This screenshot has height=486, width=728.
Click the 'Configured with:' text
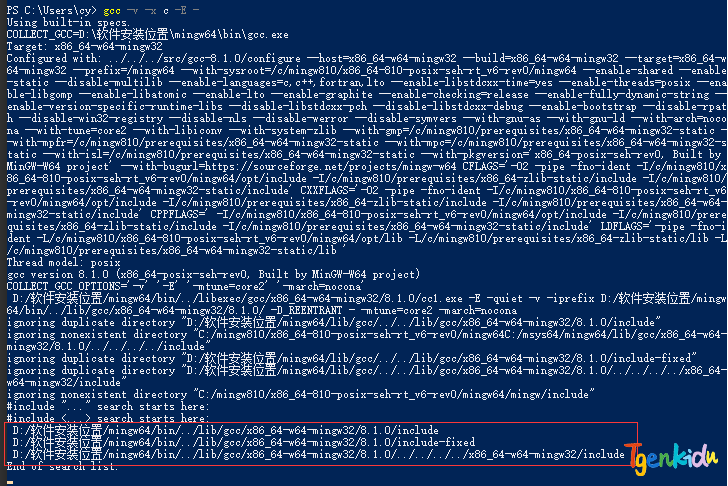click(x=54, y=58)
